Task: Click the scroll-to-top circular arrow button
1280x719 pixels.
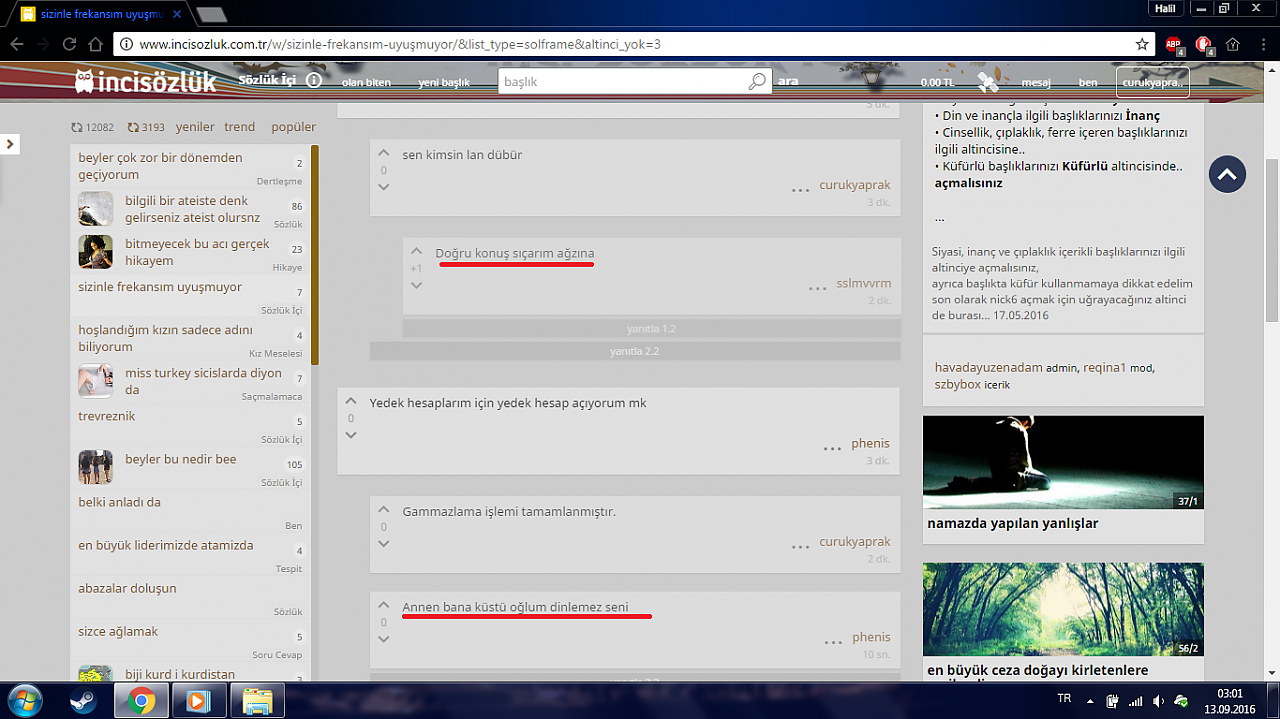Action: (1227, 174)
